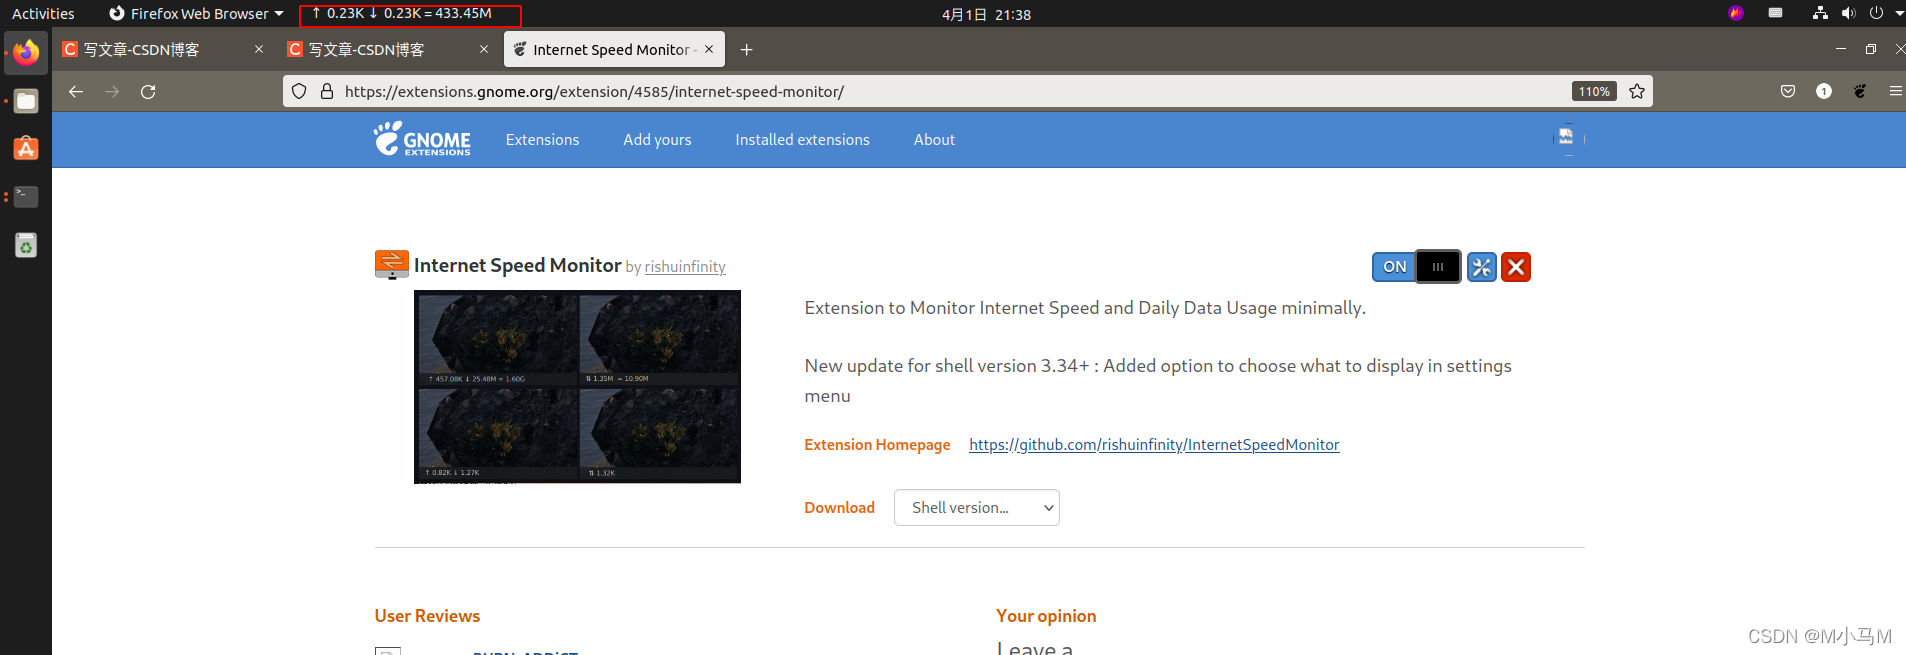Click the shield tracking protection icon
Screen dimensions: 1906x655
[x=299, y=91]
